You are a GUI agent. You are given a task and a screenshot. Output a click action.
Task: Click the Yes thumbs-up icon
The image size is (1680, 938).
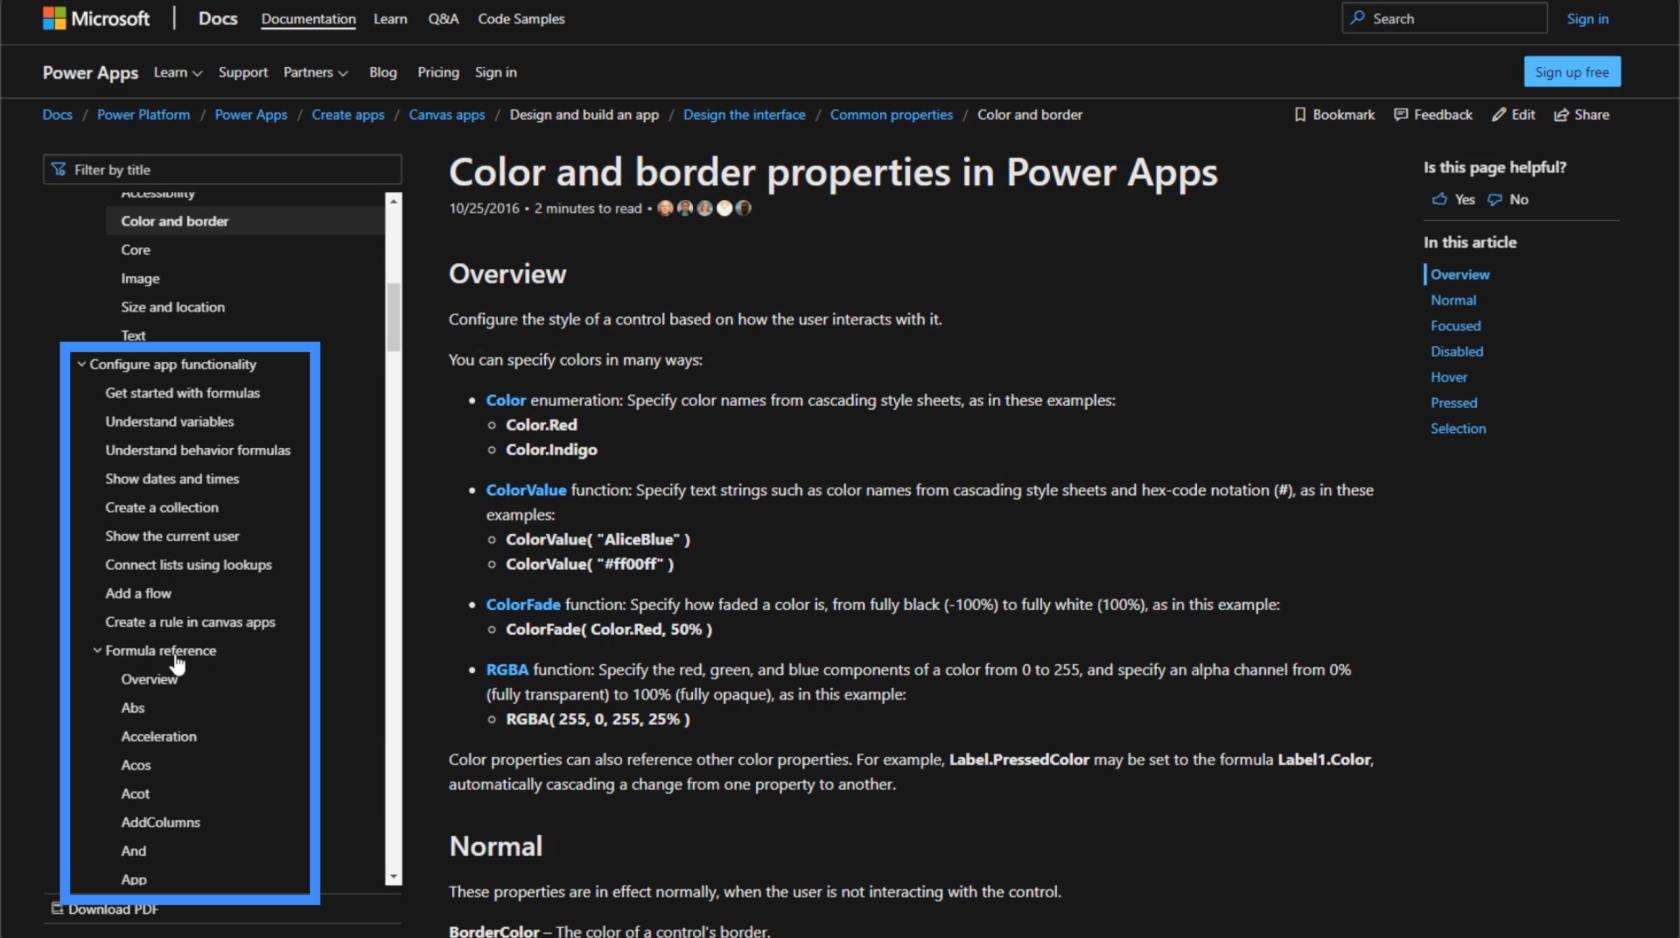point(1439,199)
